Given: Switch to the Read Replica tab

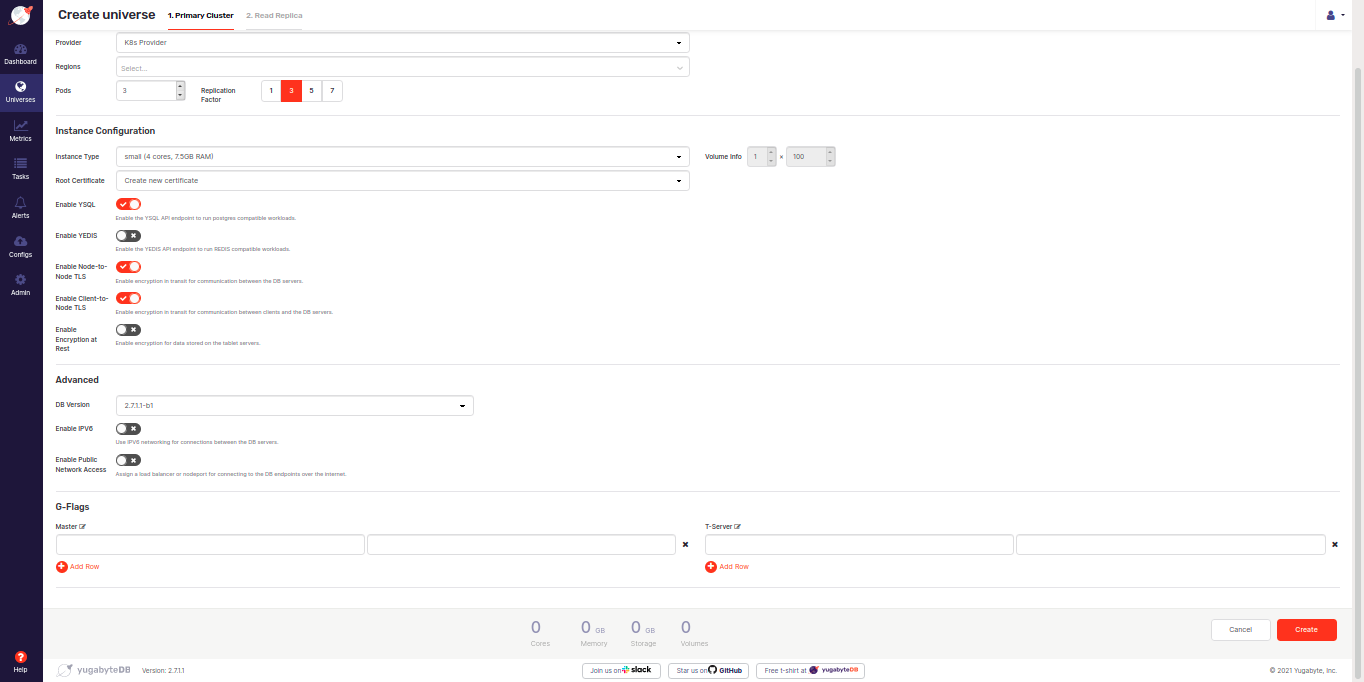Looking at the screenshot, I should click(x=274, y=16).
